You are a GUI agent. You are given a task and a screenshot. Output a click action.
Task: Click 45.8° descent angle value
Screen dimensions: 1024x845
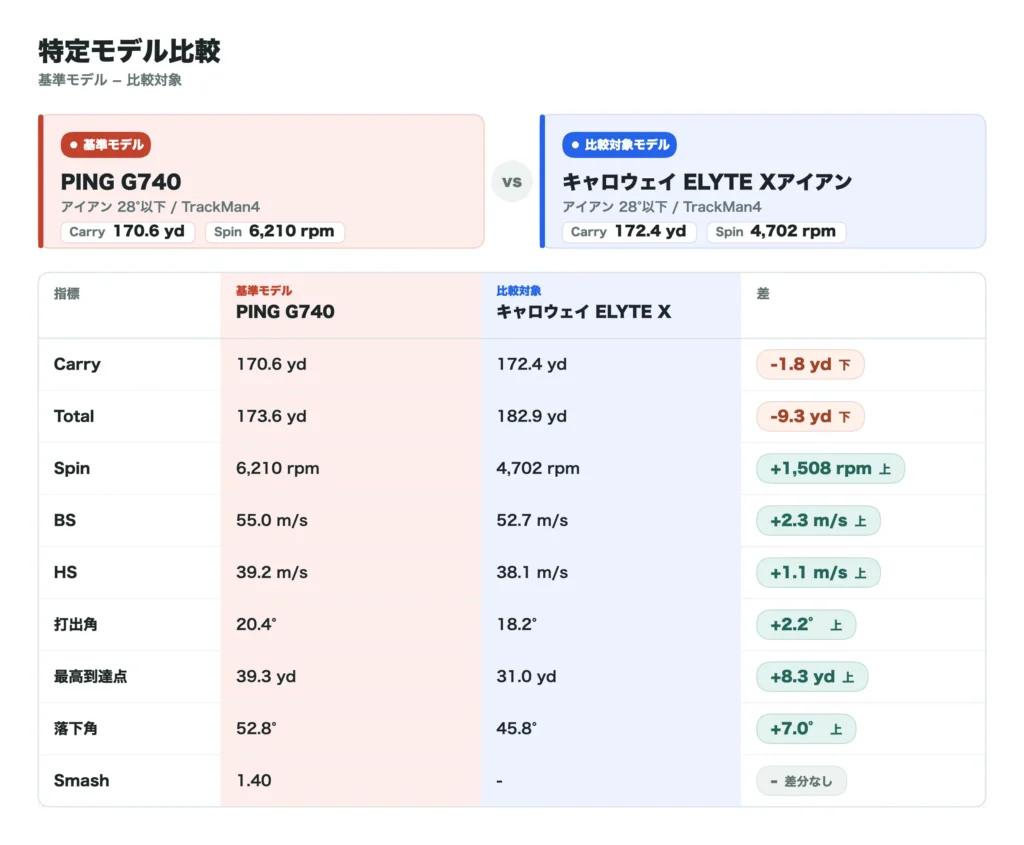tap(517, 728)
